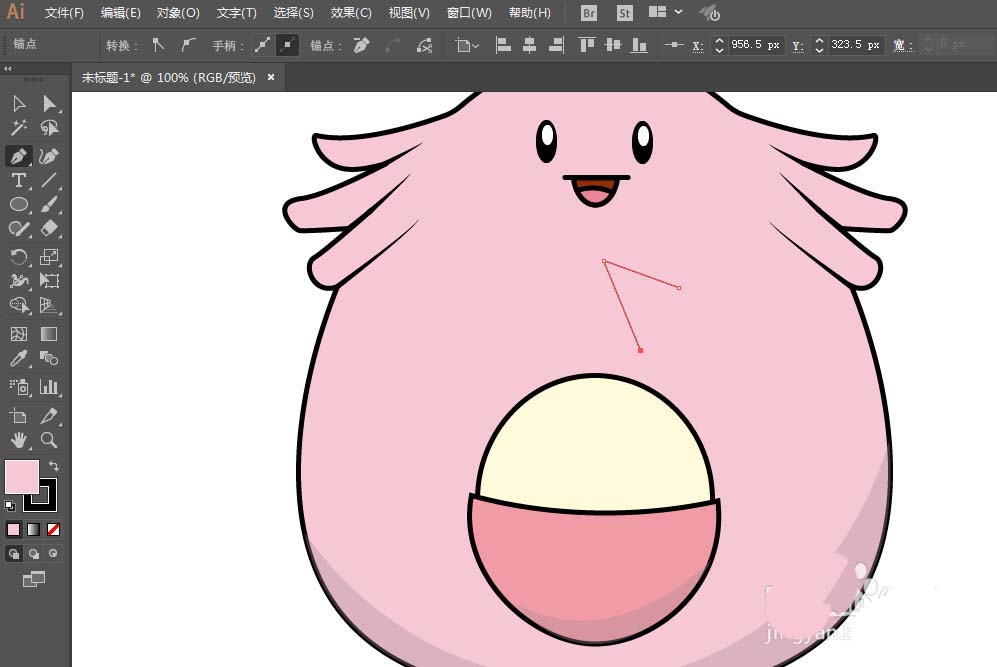
Task: Select the Column Graph tool
Action: point(49,387)
